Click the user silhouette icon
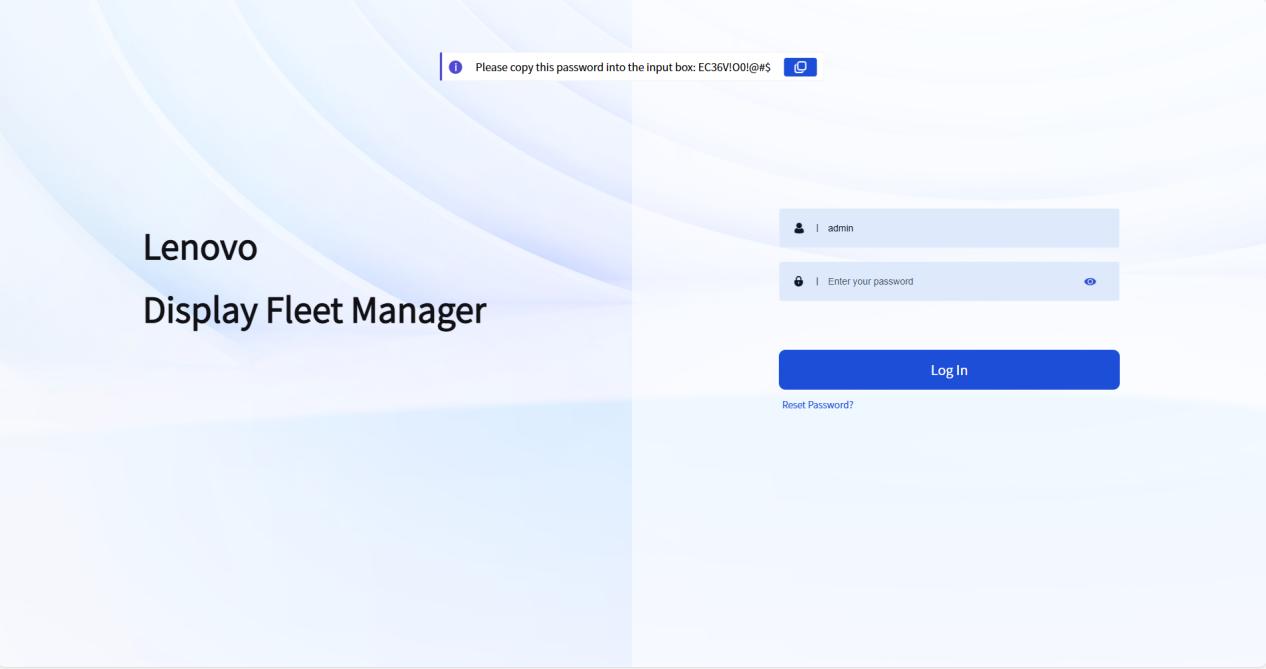Screen dimensions: 1266x669 tap(798, 228)
